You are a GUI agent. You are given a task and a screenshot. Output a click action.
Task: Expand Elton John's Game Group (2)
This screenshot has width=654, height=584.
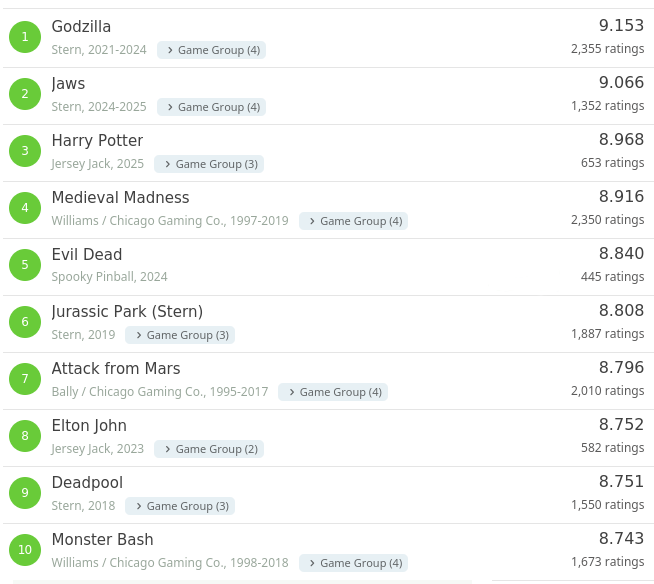tap(209, 449)
